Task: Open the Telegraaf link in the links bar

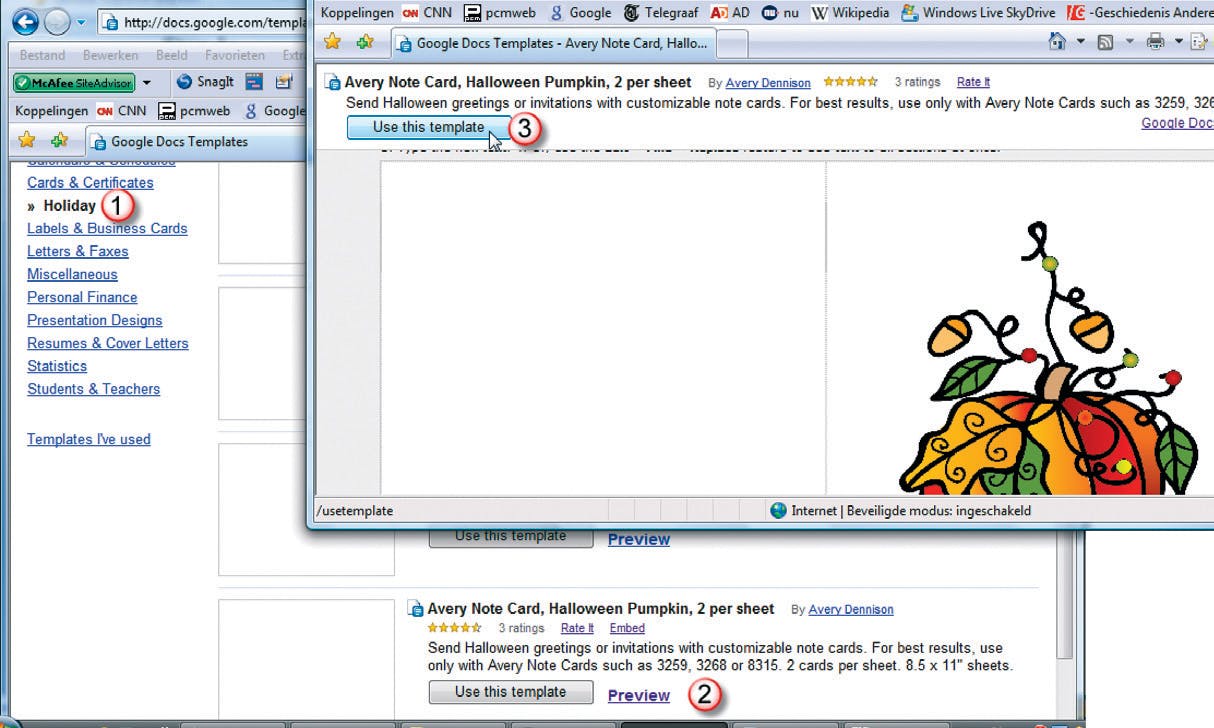Action: [x=661, y=13]
